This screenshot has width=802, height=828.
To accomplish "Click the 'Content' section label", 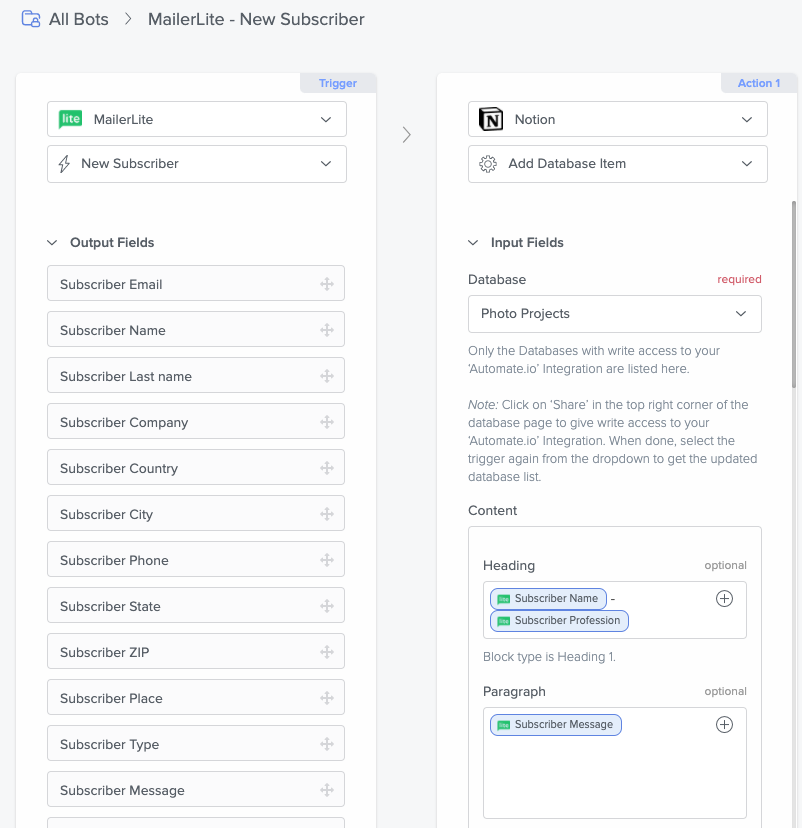I will pos(493,511).
